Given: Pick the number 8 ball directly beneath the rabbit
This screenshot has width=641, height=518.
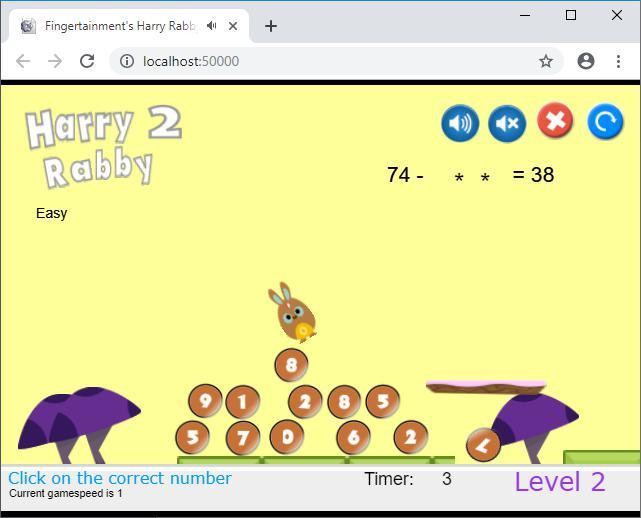Looking at the screenshot, I should [291, 365].
